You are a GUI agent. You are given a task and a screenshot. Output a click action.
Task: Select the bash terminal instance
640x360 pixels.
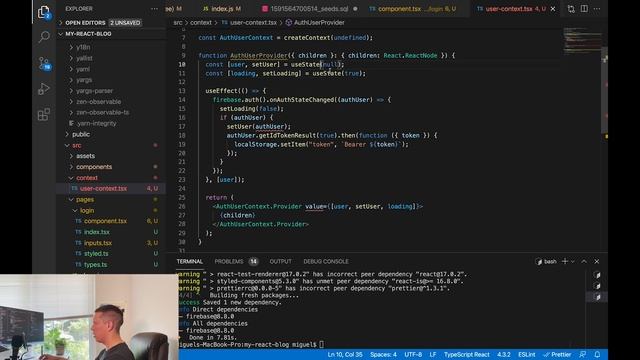coord(546,261)
